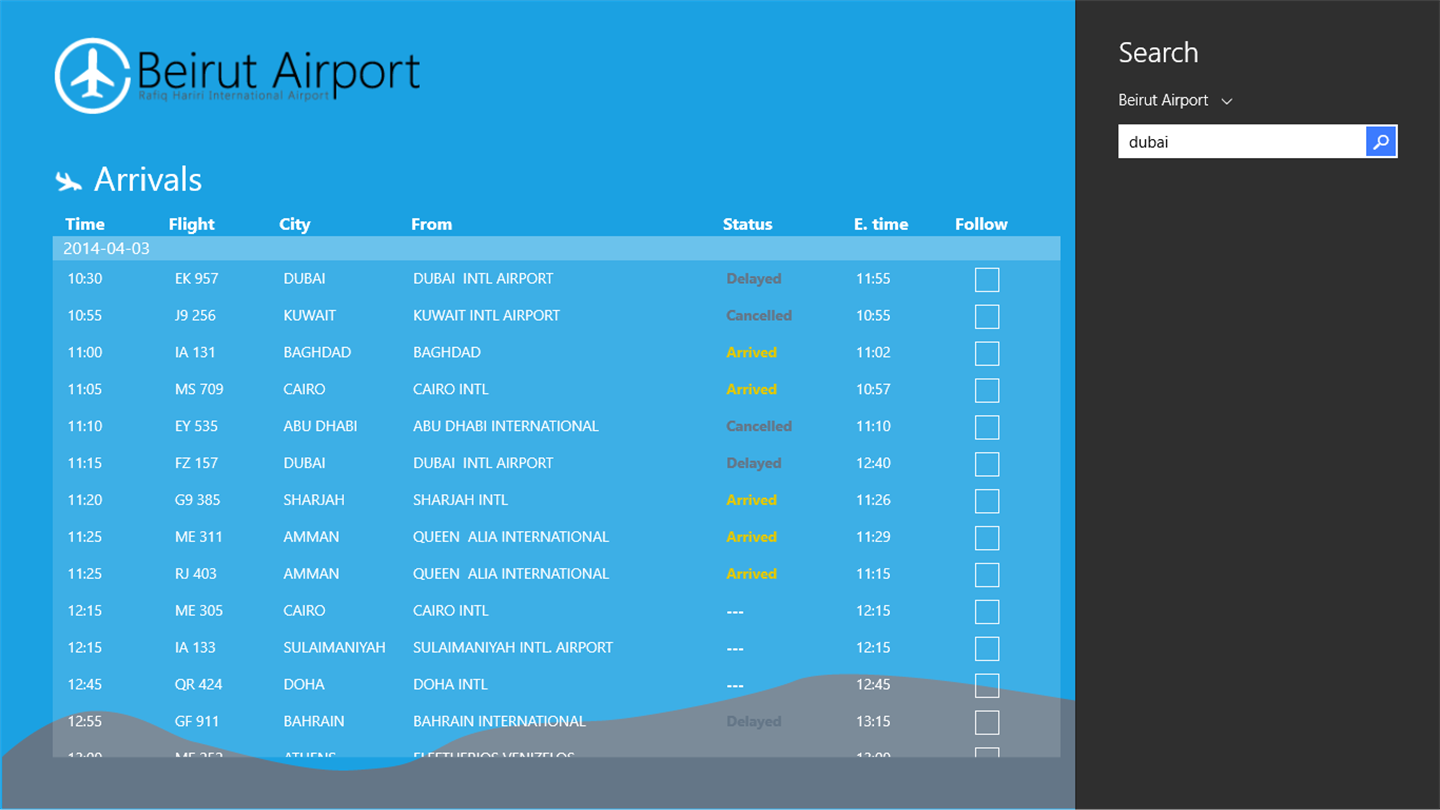Select flight number EK 957
1440x810 pixels.
point(196,279)
